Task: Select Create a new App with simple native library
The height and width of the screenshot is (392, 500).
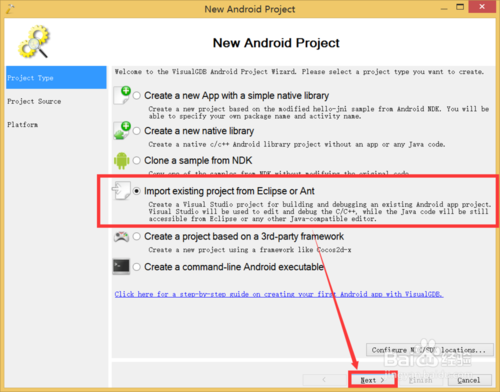Action: pyautogui.click(x=137, y=96)
